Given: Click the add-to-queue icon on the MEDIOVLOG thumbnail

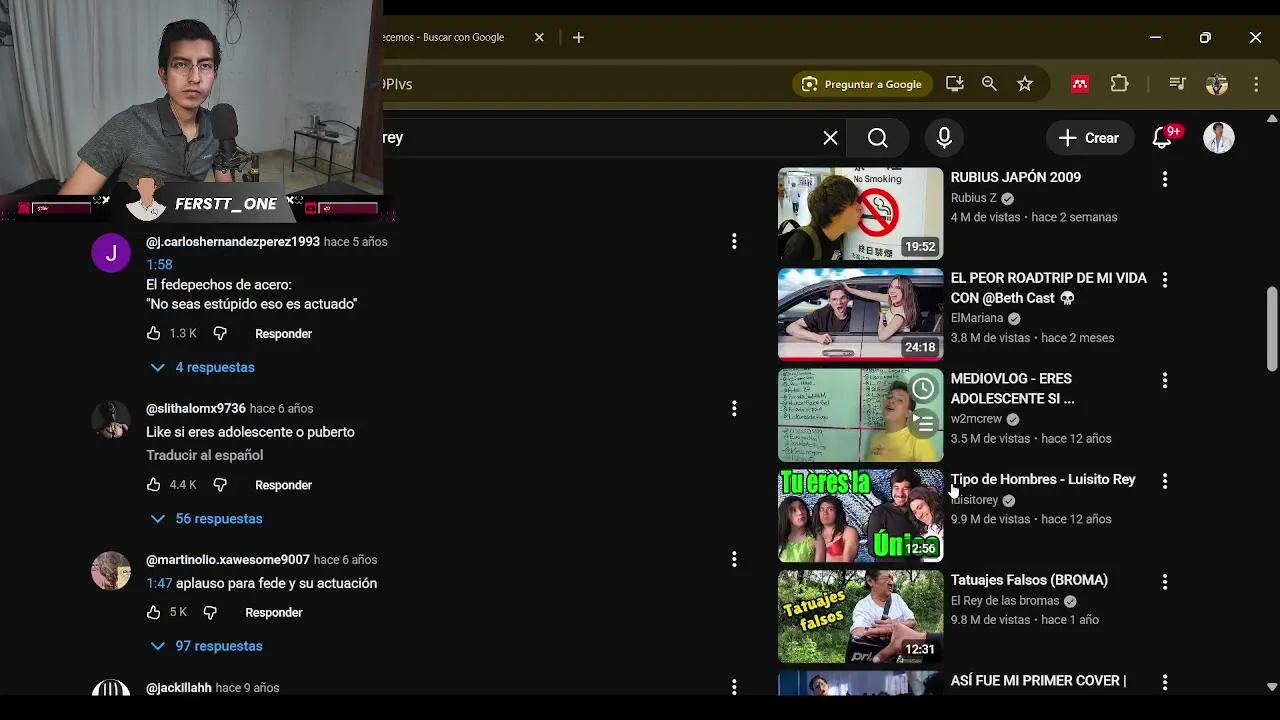Looking at the screenshot, I should (x=923, y=425).
